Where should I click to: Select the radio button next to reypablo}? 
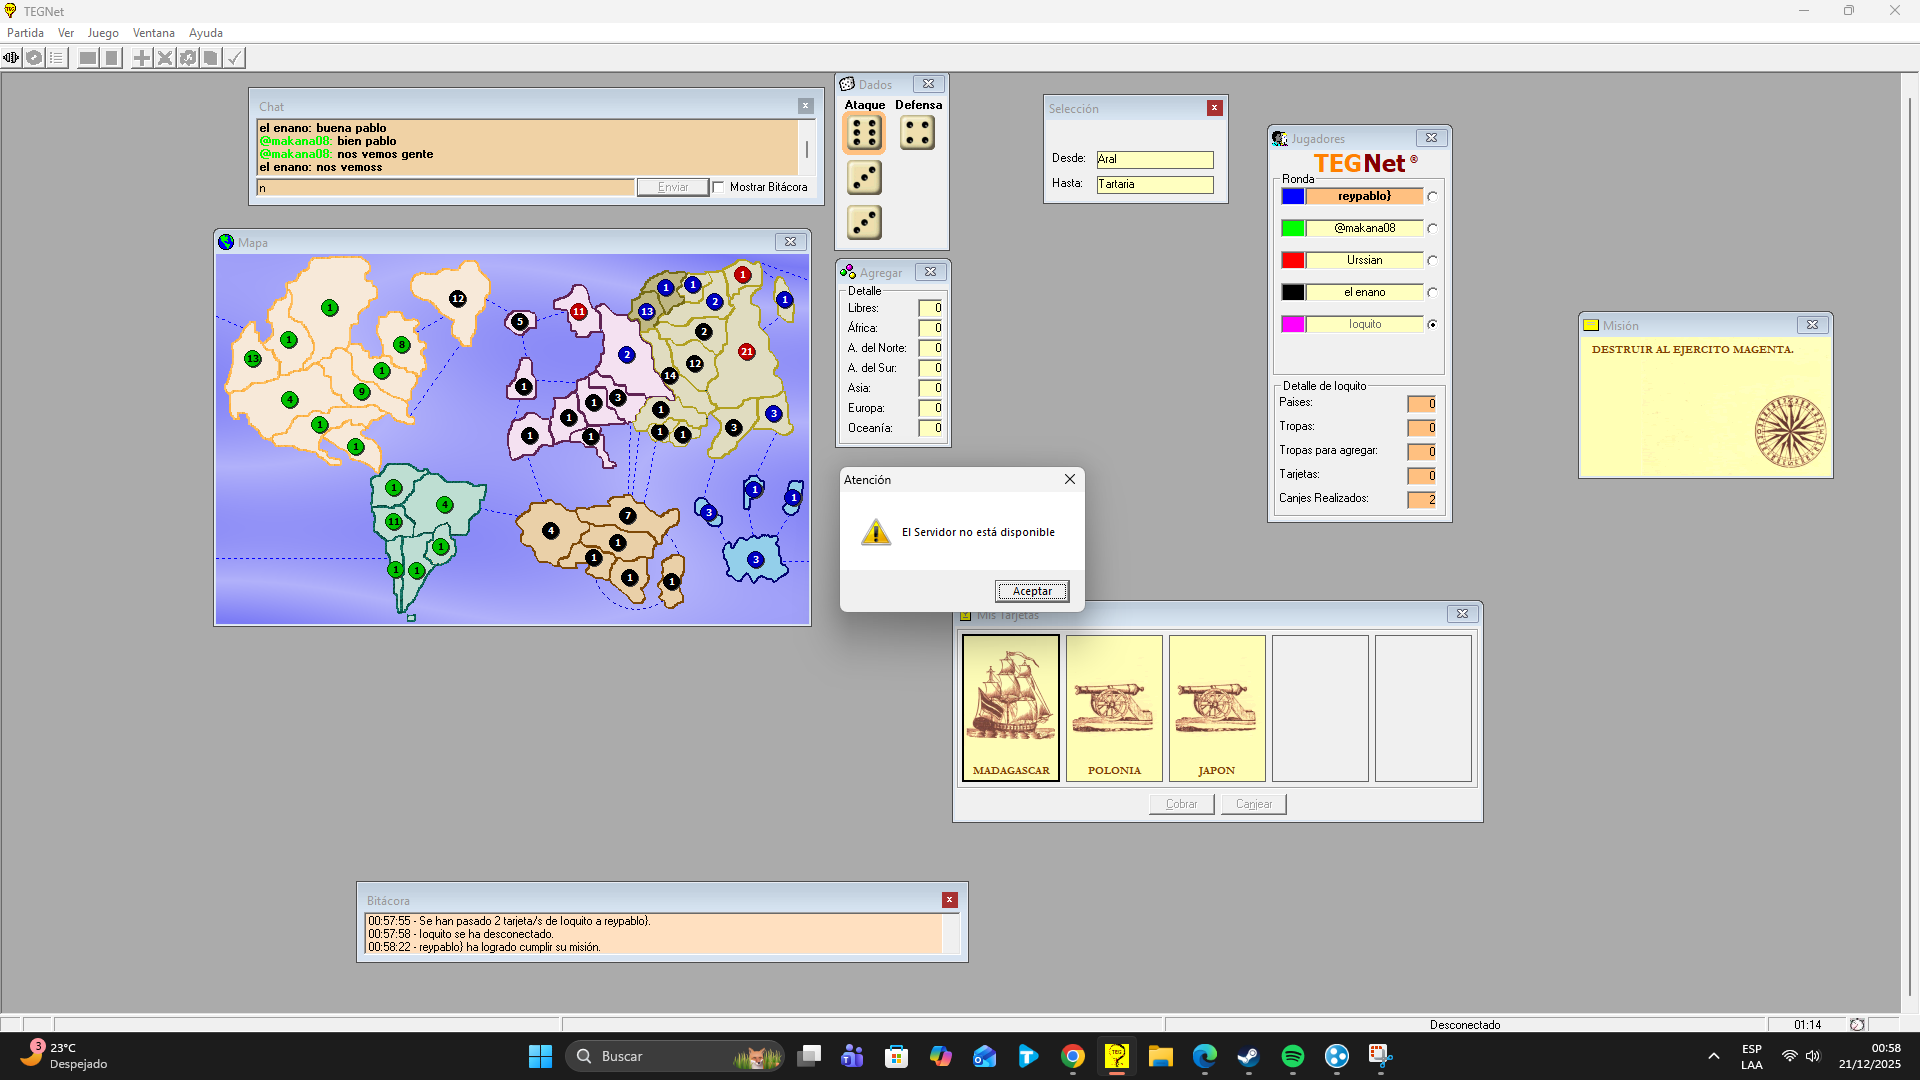click(x=1432, y=197)
